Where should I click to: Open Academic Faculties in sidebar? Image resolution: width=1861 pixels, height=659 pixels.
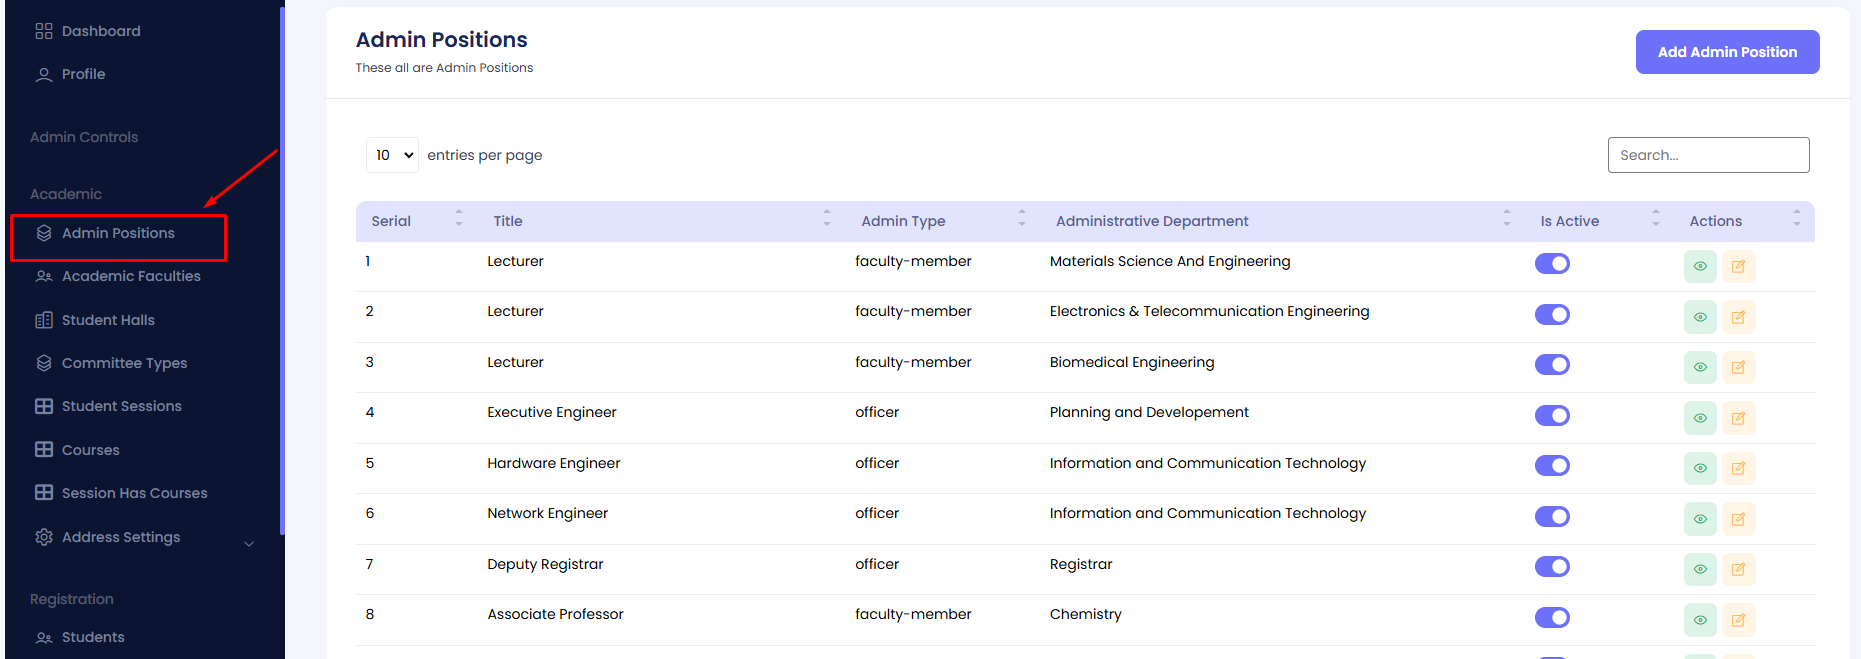click(131, 276)
